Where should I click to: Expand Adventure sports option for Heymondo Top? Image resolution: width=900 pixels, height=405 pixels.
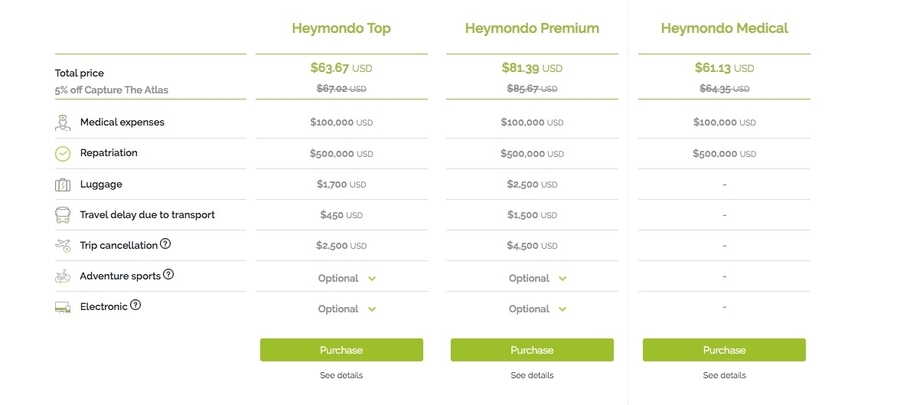pyautogui.click(x=346, y=279)
